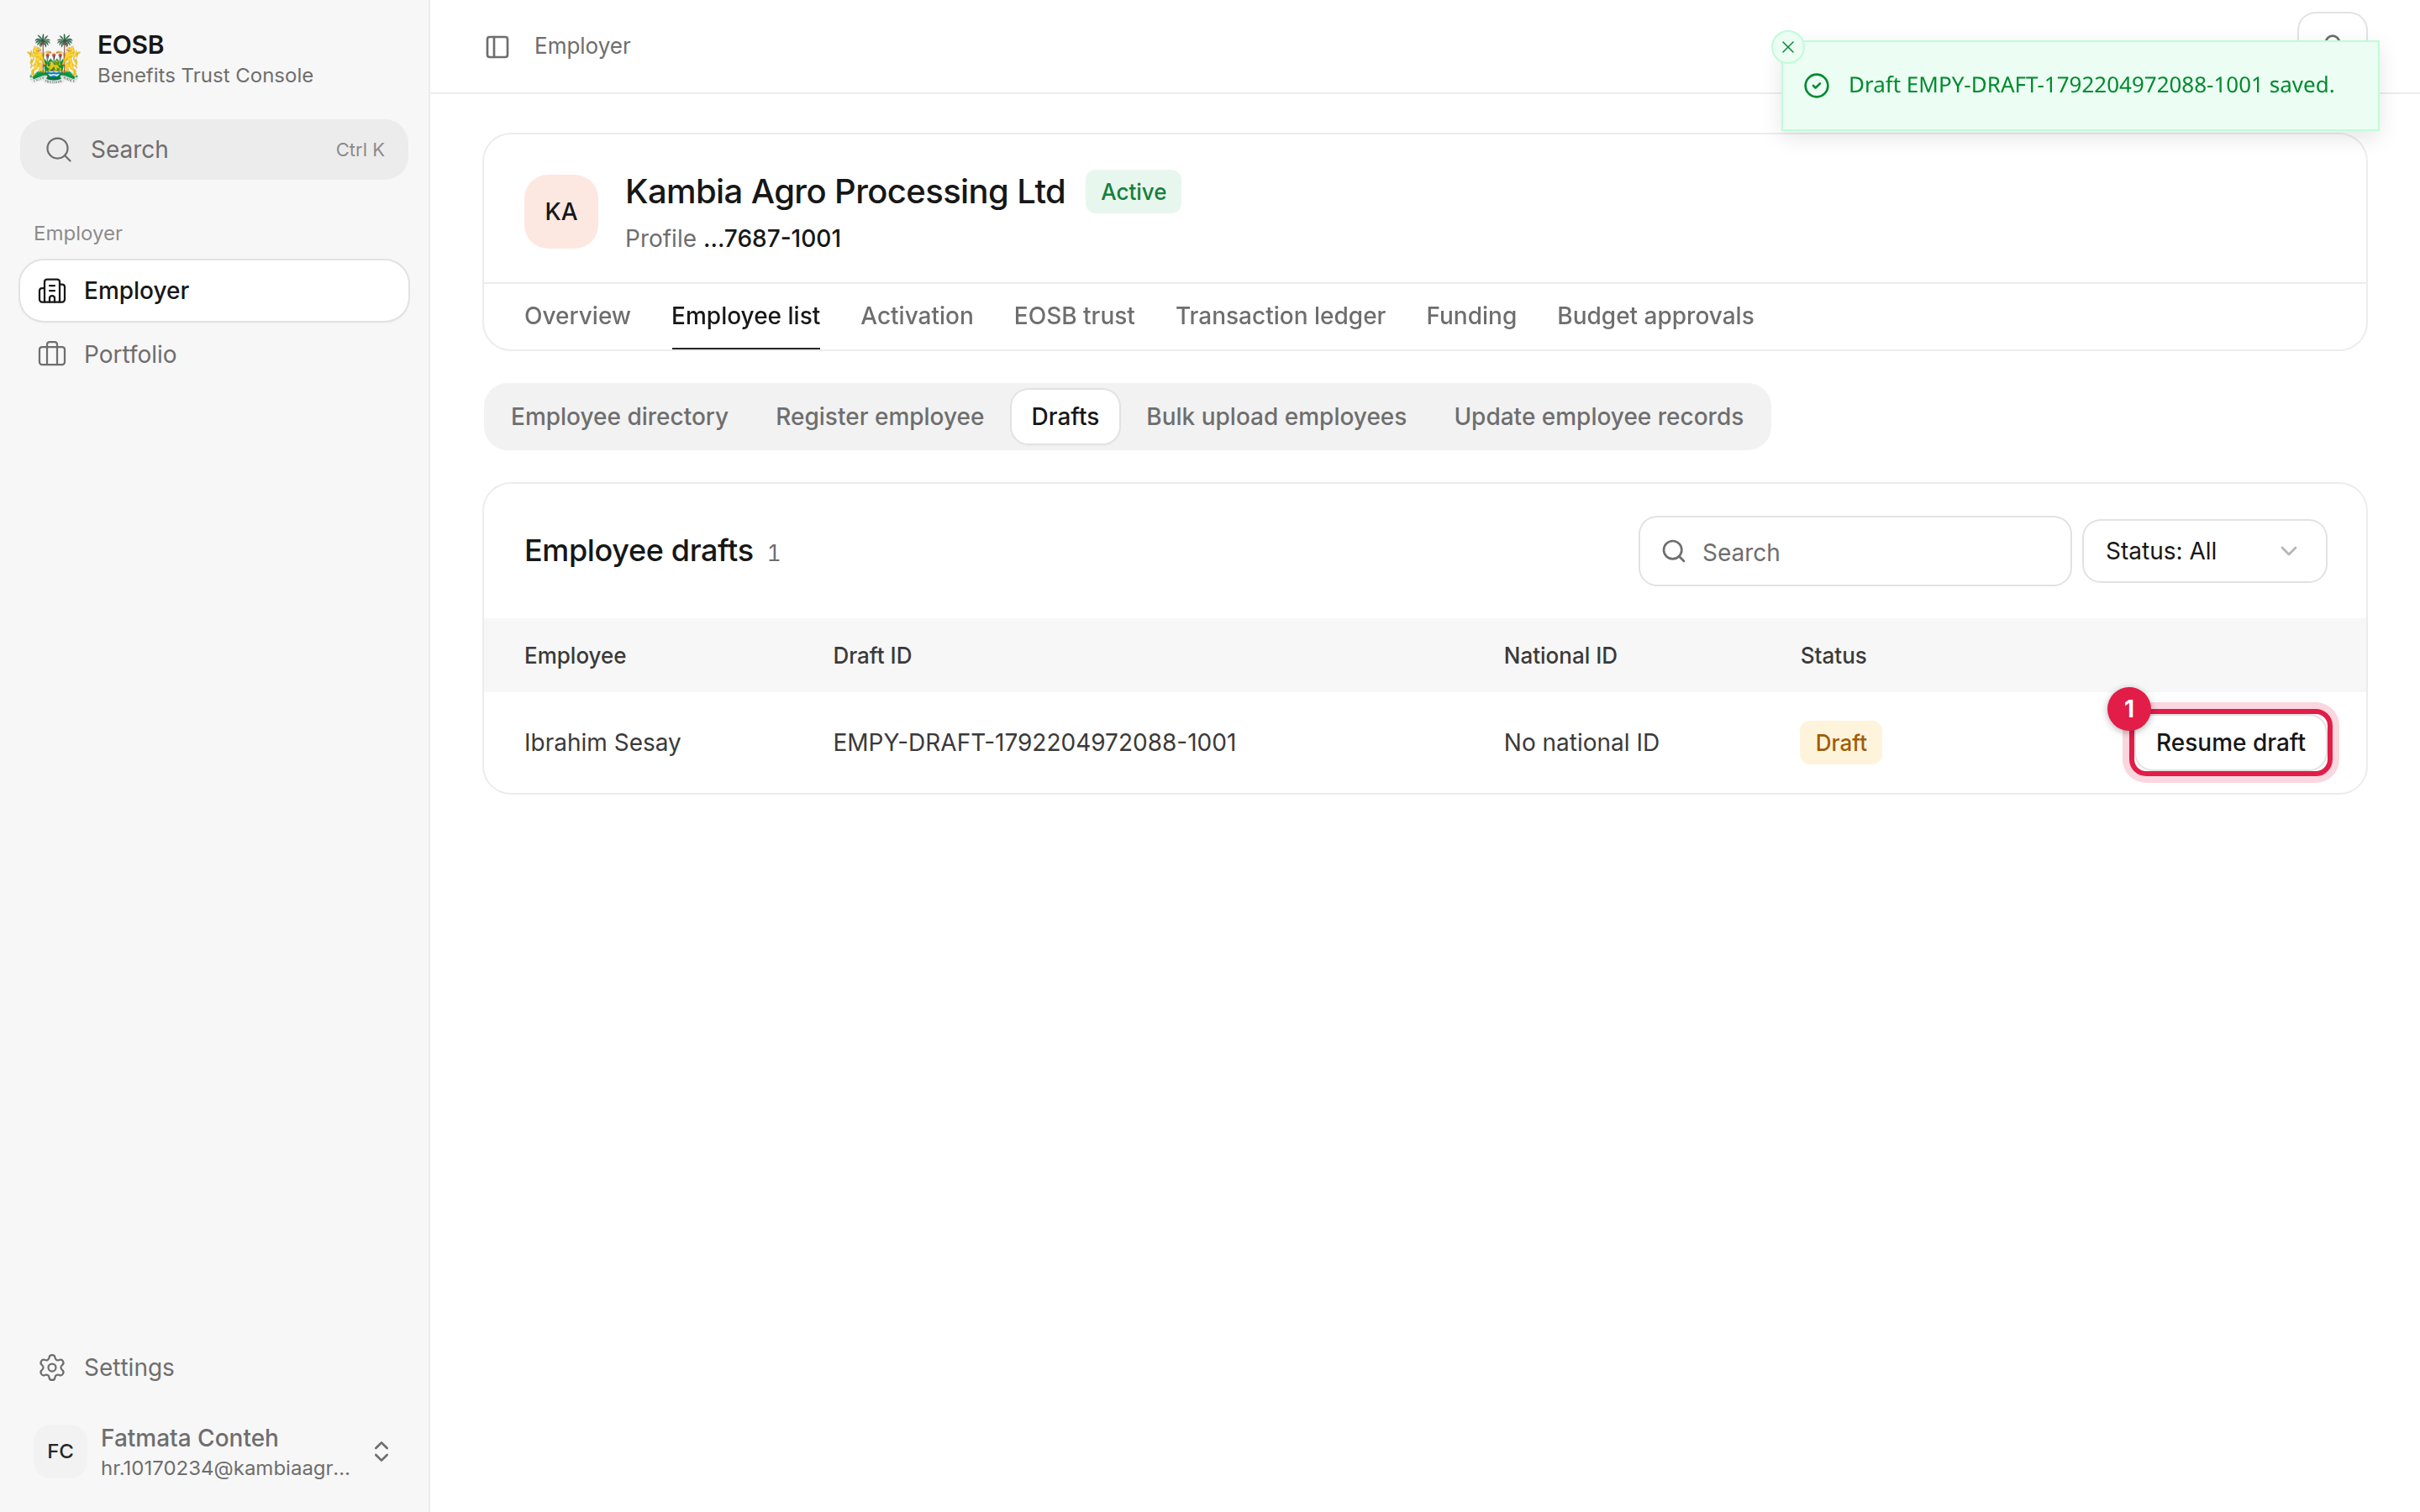Click the Active status badge
2420x1512 pixels.
pyautogui.click(x=1133, y=192)
